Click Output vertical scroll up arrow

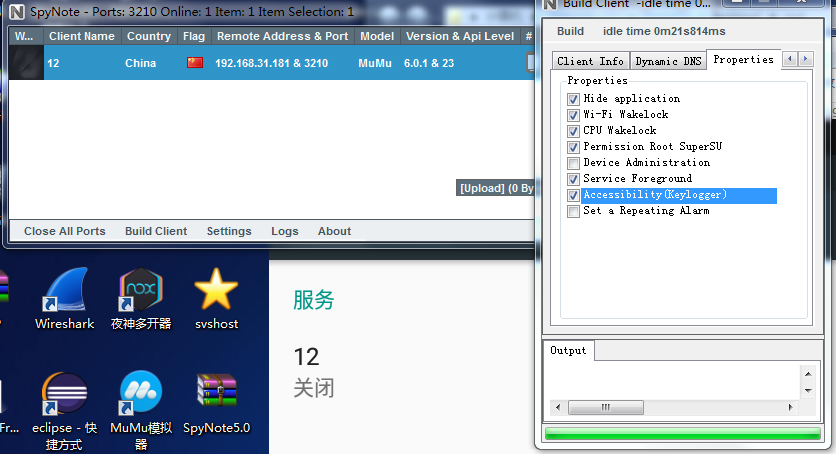pos(808,374)
